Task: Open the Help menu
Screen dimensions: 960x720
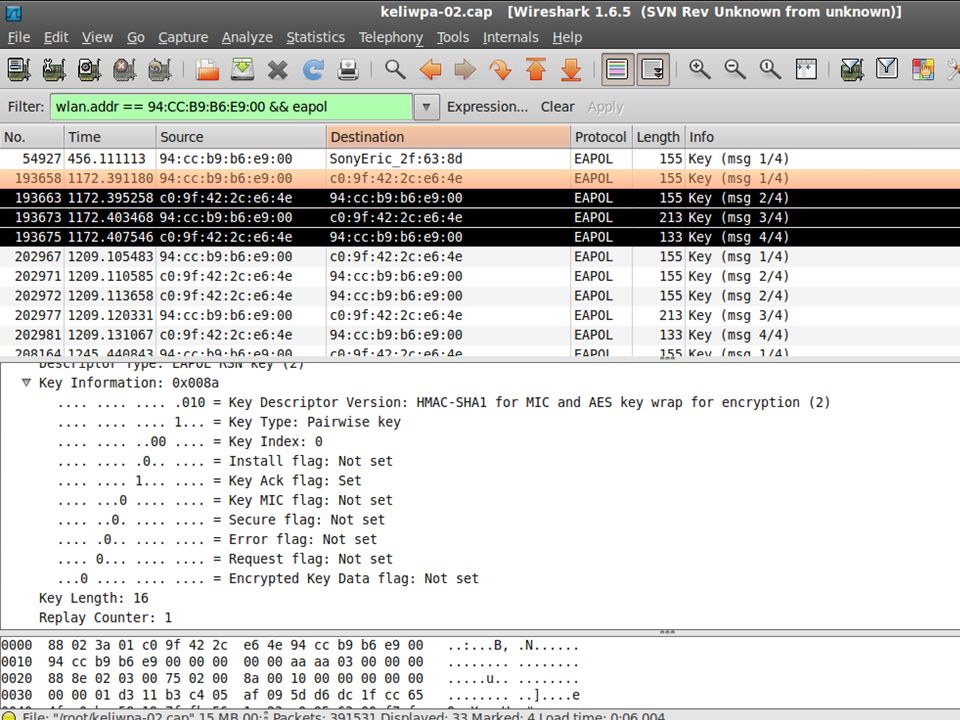Action: pyautogui.click(x=568, y=37)
